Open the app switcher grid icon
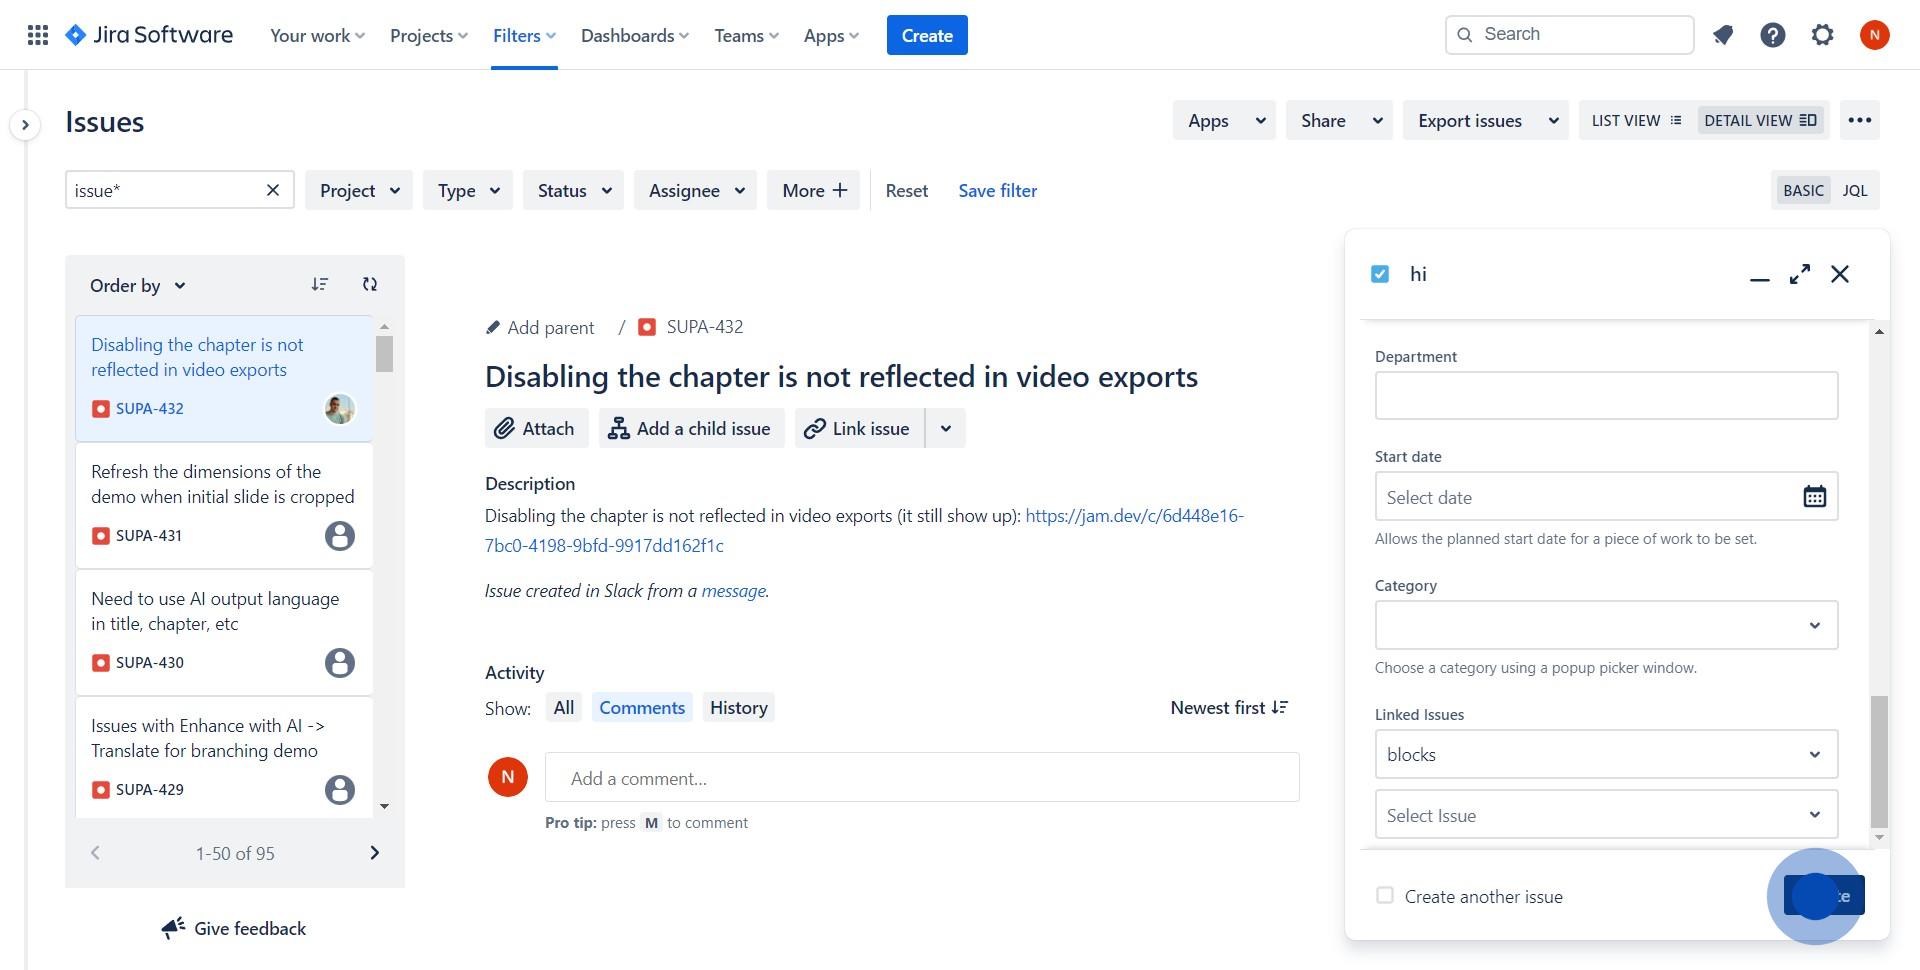This screenshot has width=1920, height=970. tap(38, 35)
